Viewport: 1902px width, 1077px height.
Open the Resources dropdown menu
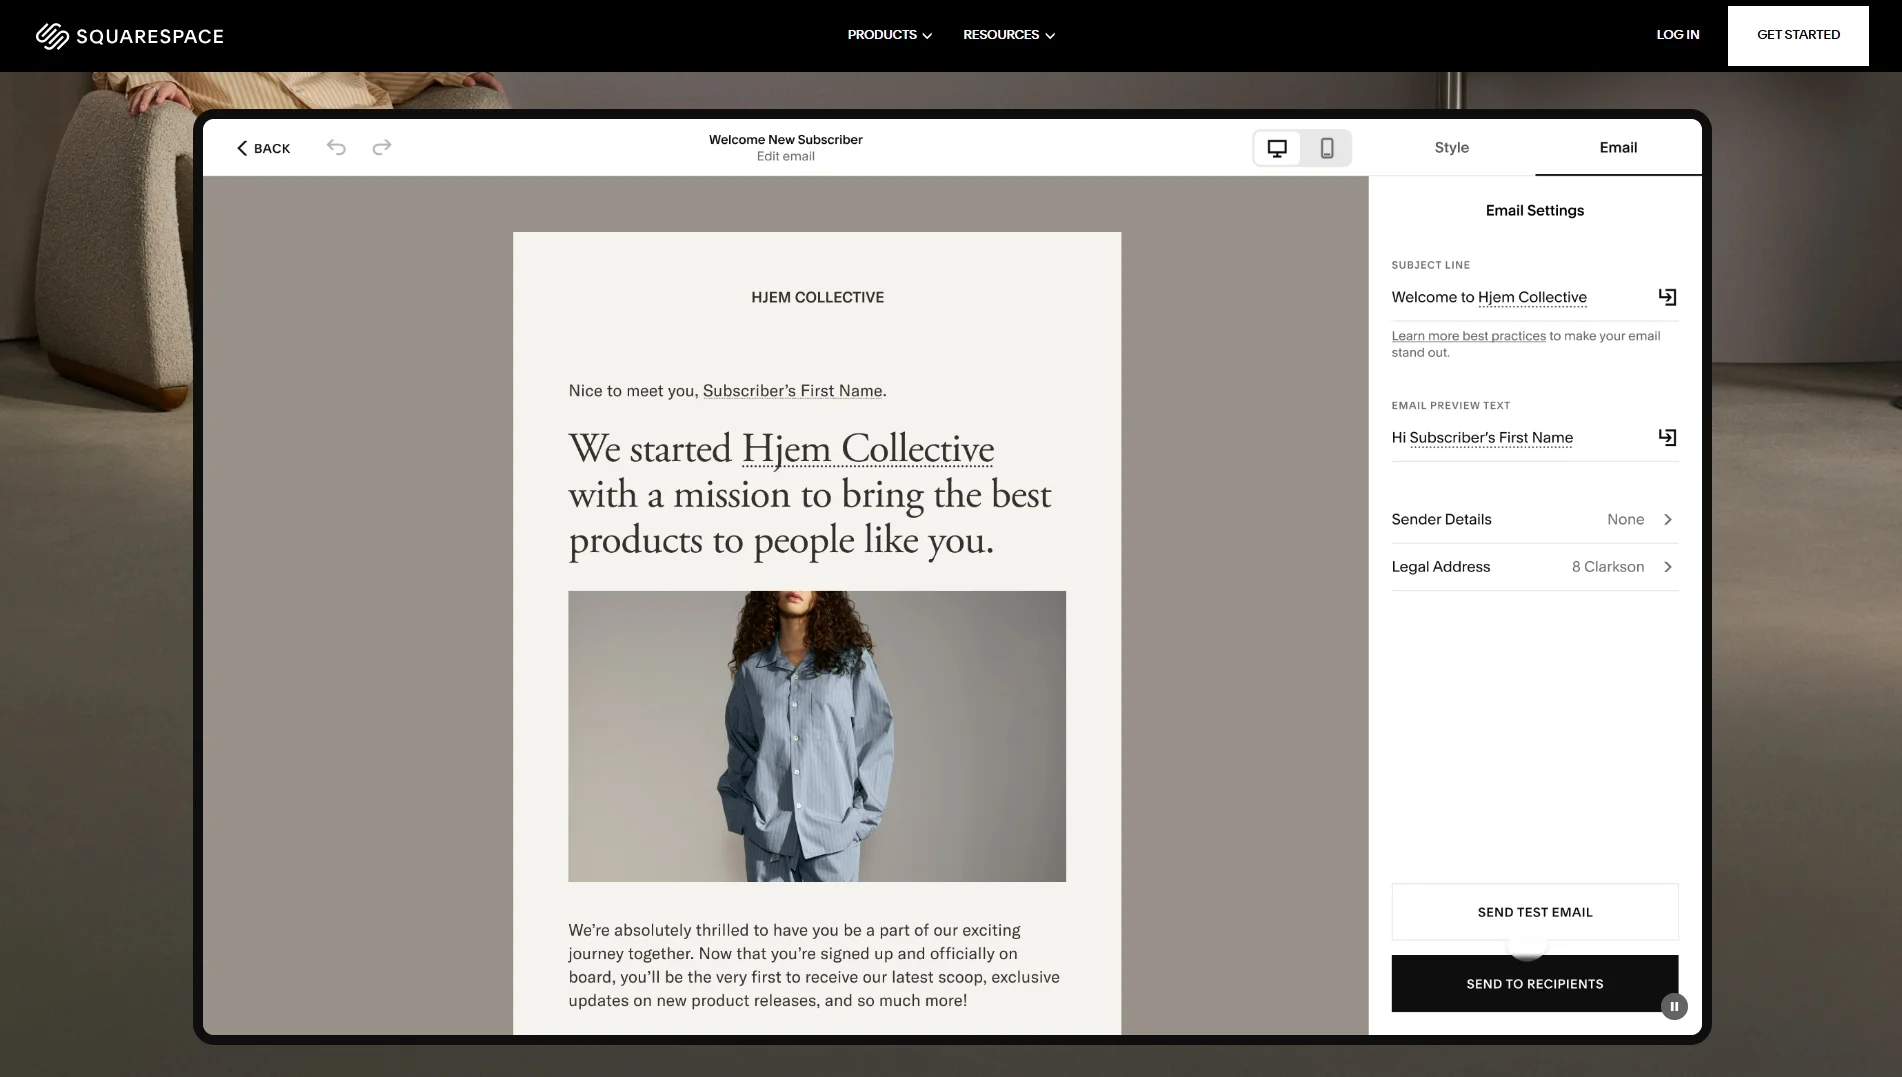click(x=1009, y=35)
